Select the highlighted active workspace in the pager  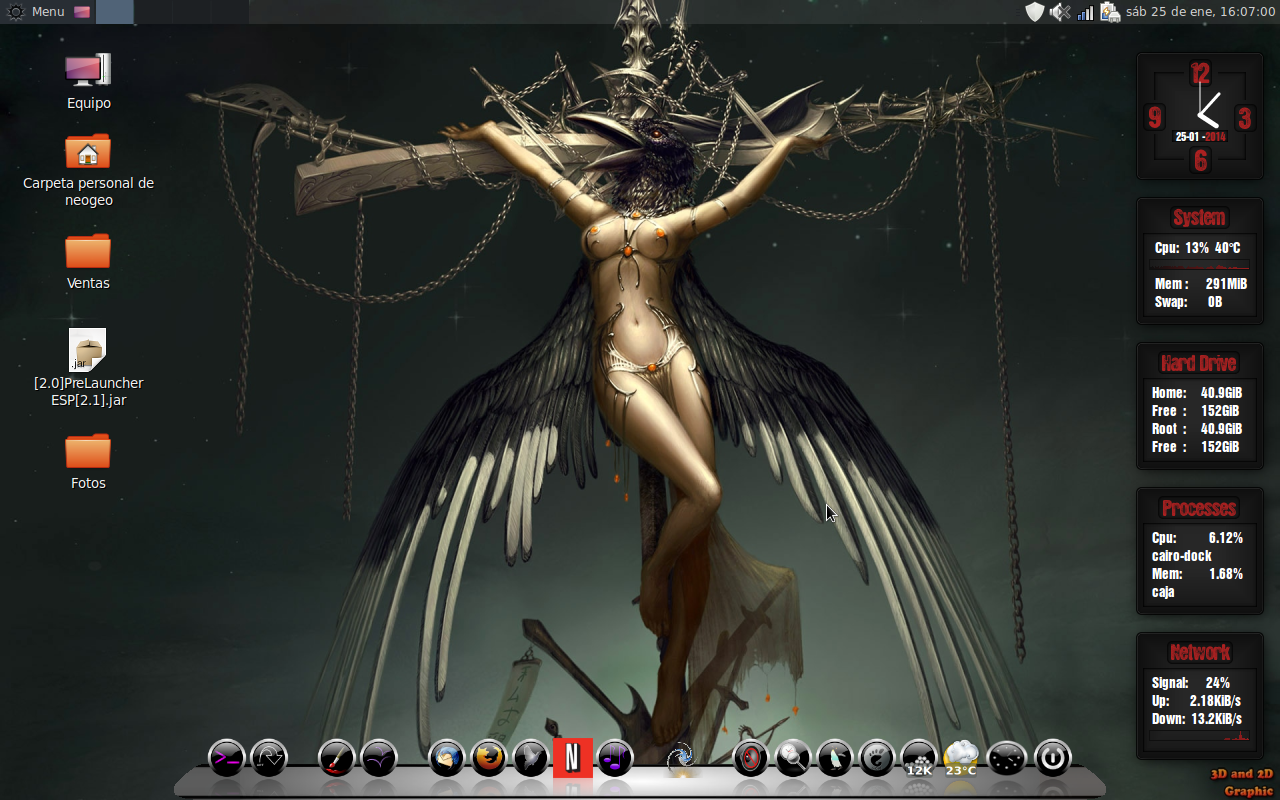(115, 12)
